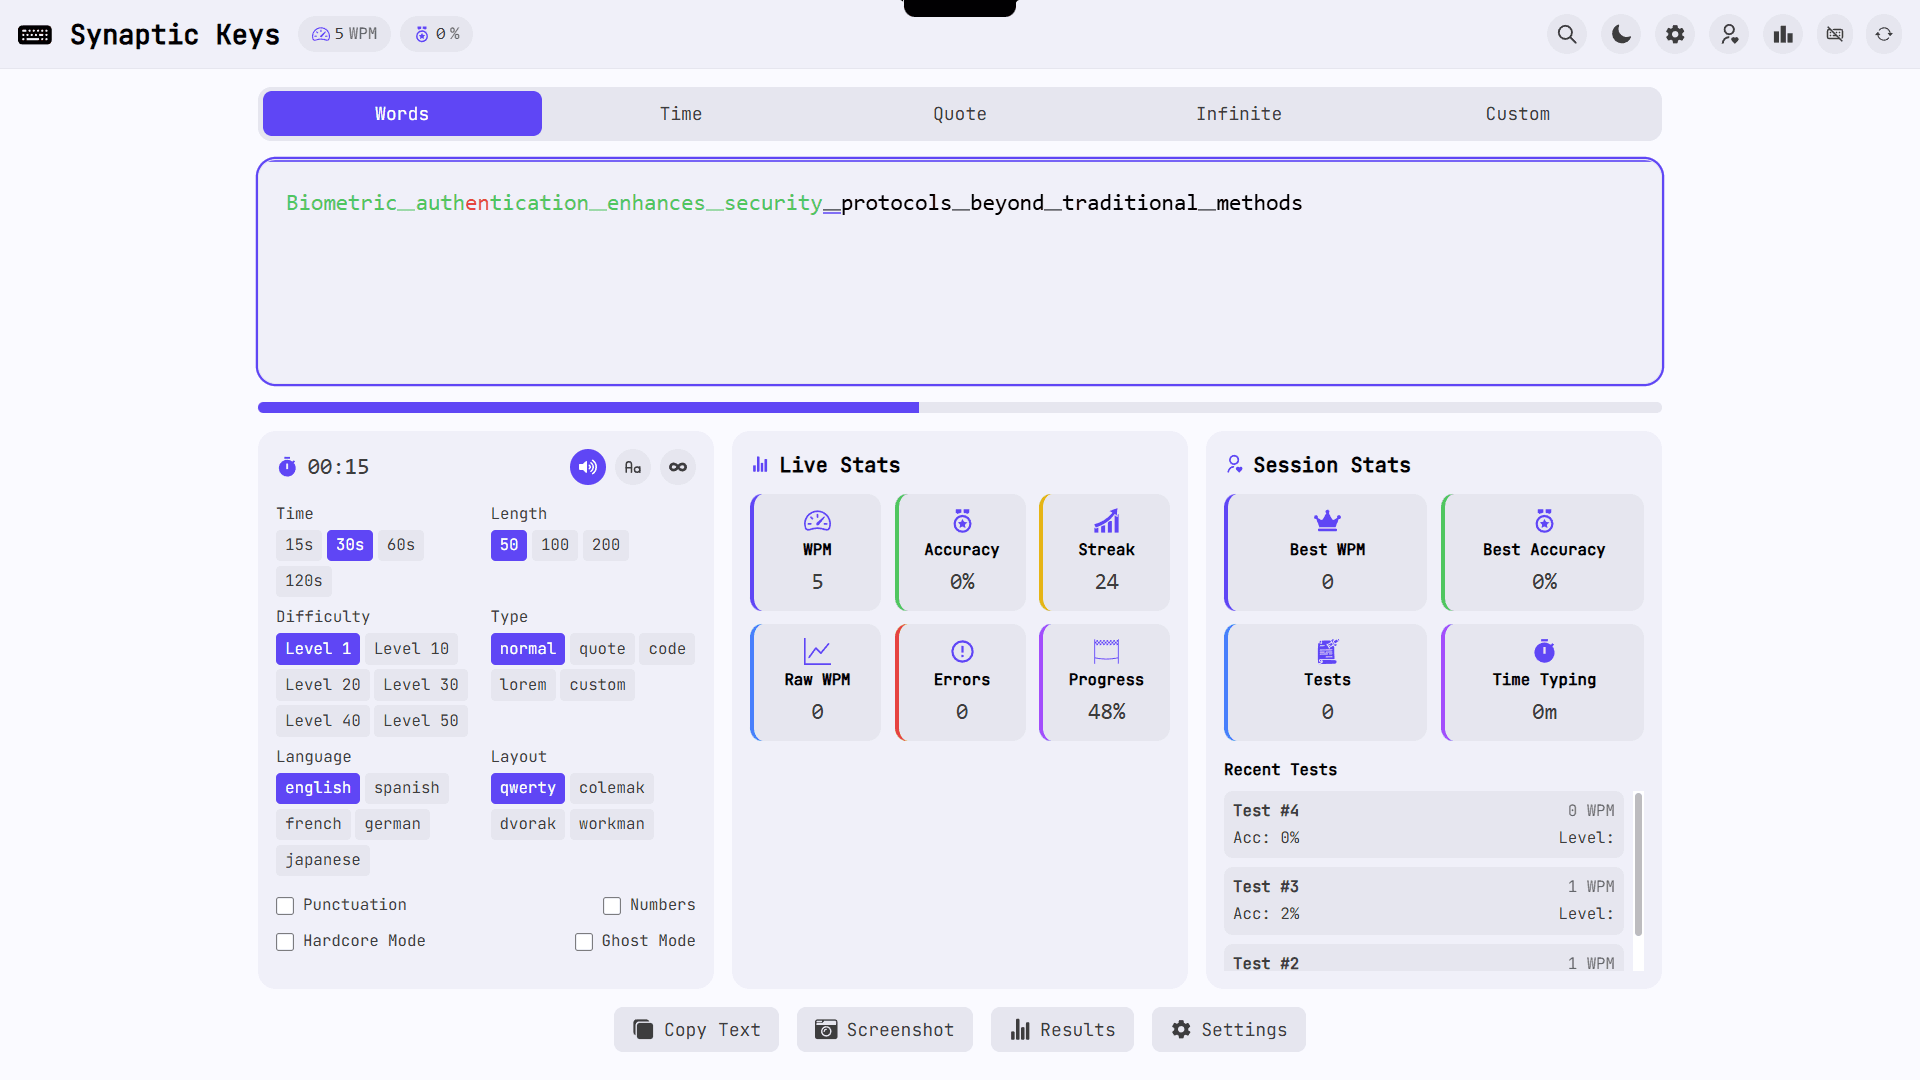The image size is (1920, 1080).
Task: Open the gear settings icon in header
Action: pyautogui.click(x=1675, y=34)
